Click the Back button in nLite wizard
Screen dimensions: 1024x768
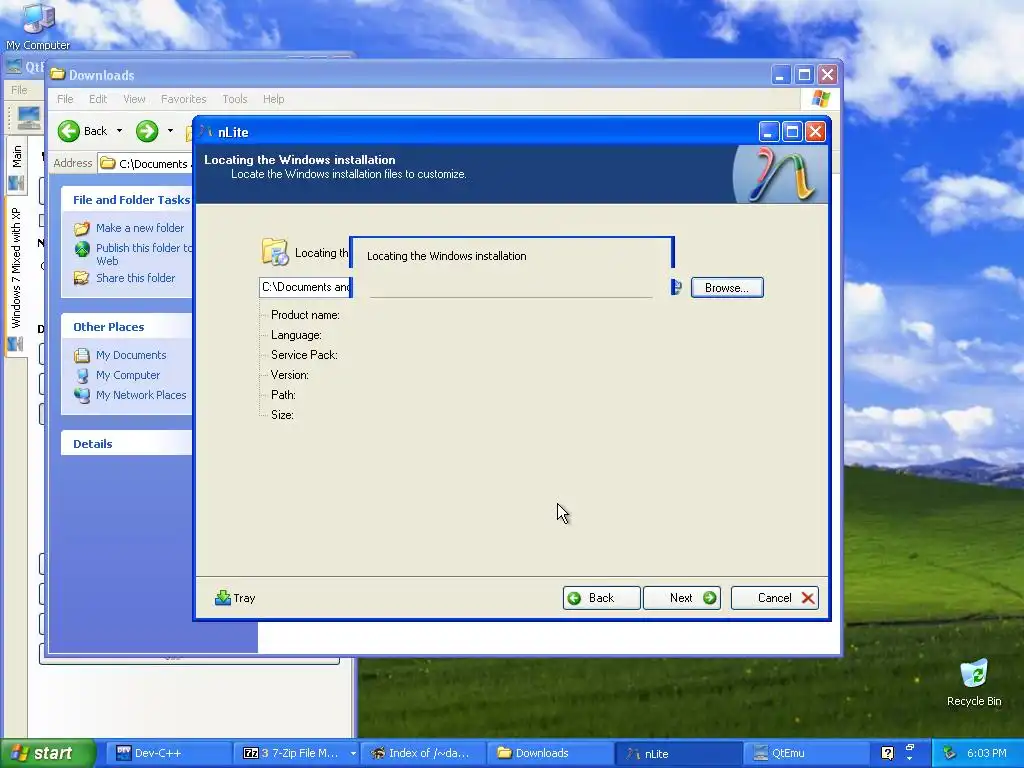[601, 598]
